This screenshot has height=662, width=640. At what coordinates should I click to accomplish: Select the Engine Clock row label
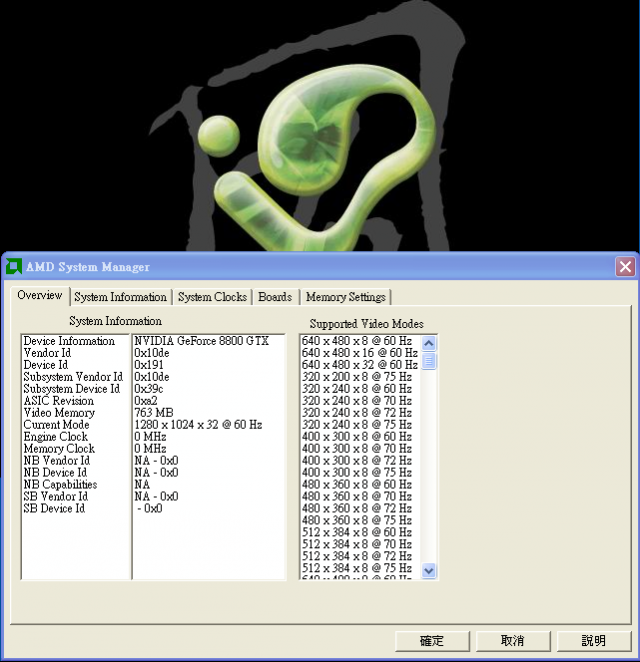click(x=56, y=437)
